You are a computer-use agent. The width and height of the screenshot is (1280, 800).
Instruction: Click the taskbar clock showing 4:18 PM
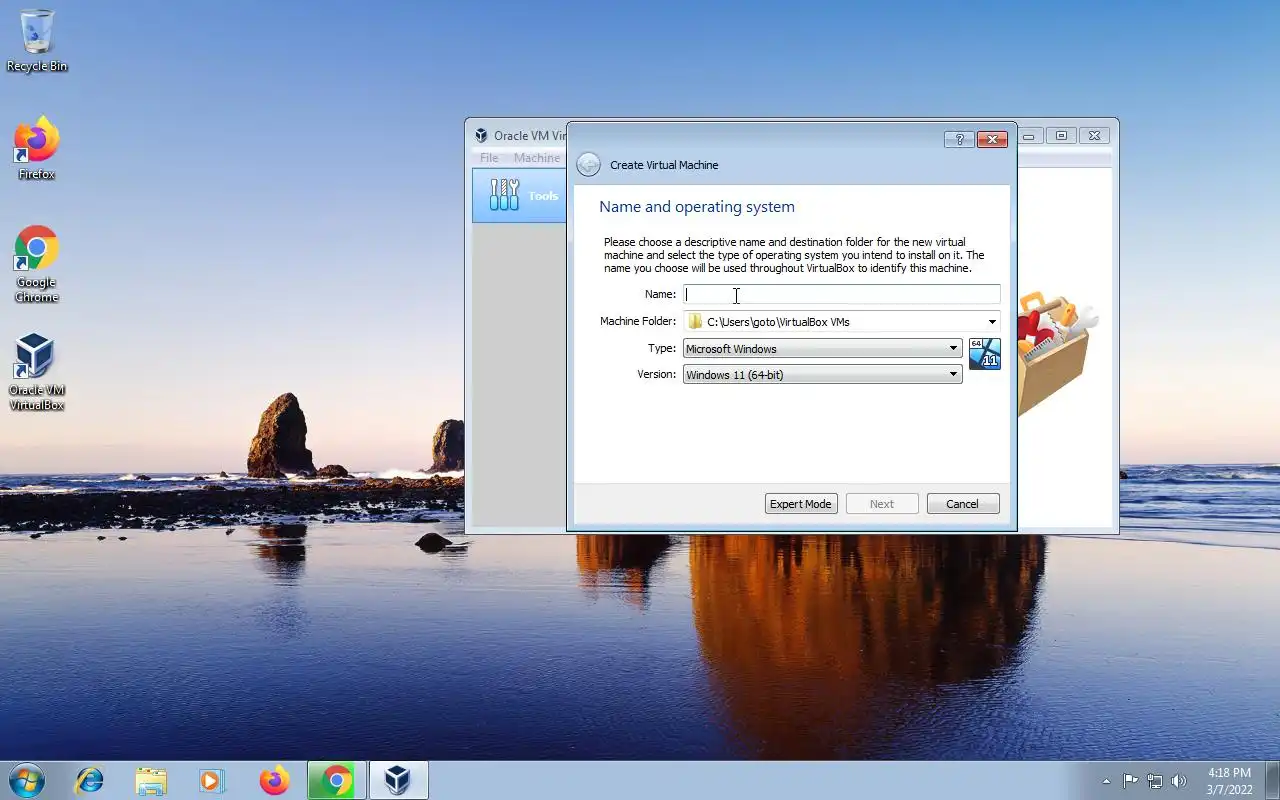[1229, 781]
